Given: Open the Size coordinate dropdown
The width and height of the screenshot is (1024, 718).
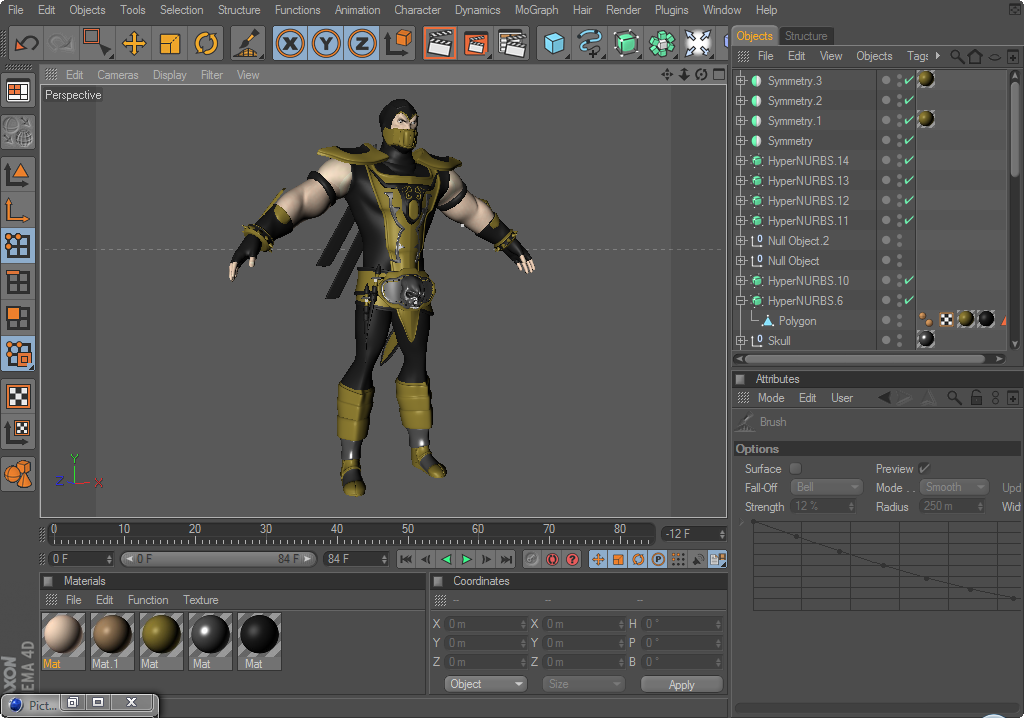Looking at the screenshot, I should pyautogui.click(x=583, y=684).
